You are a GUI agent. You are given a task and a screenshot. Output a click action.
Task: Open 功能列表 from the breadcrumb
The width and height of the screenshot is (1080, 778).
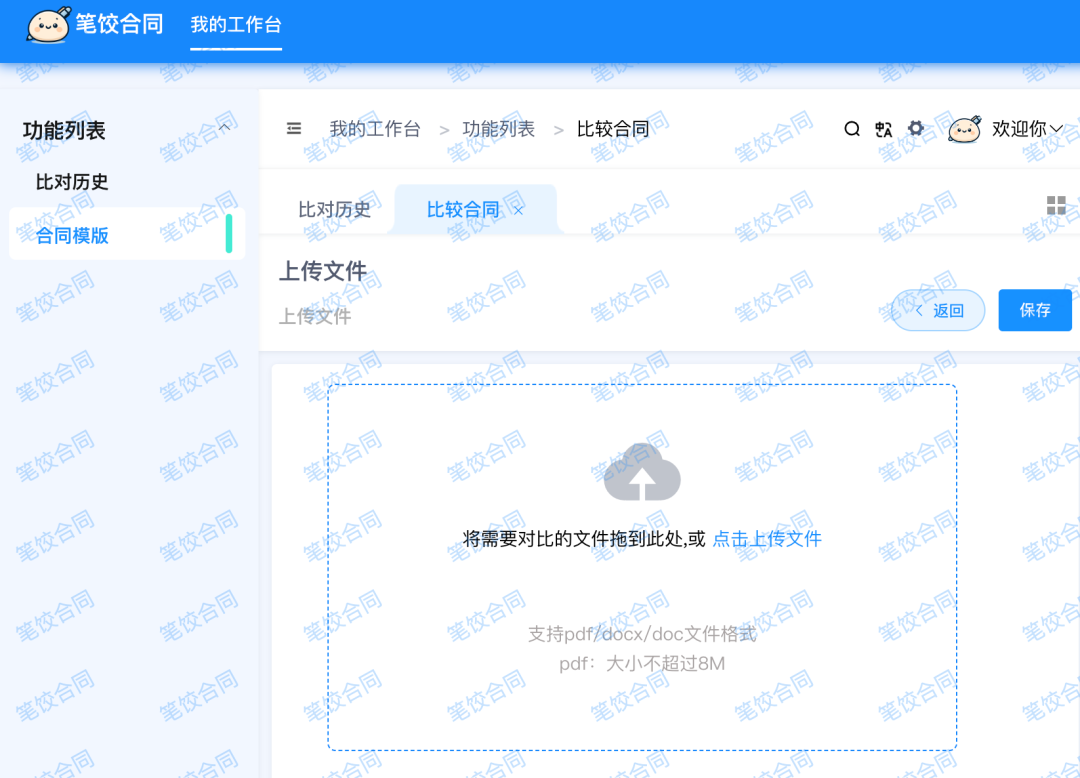498,128
